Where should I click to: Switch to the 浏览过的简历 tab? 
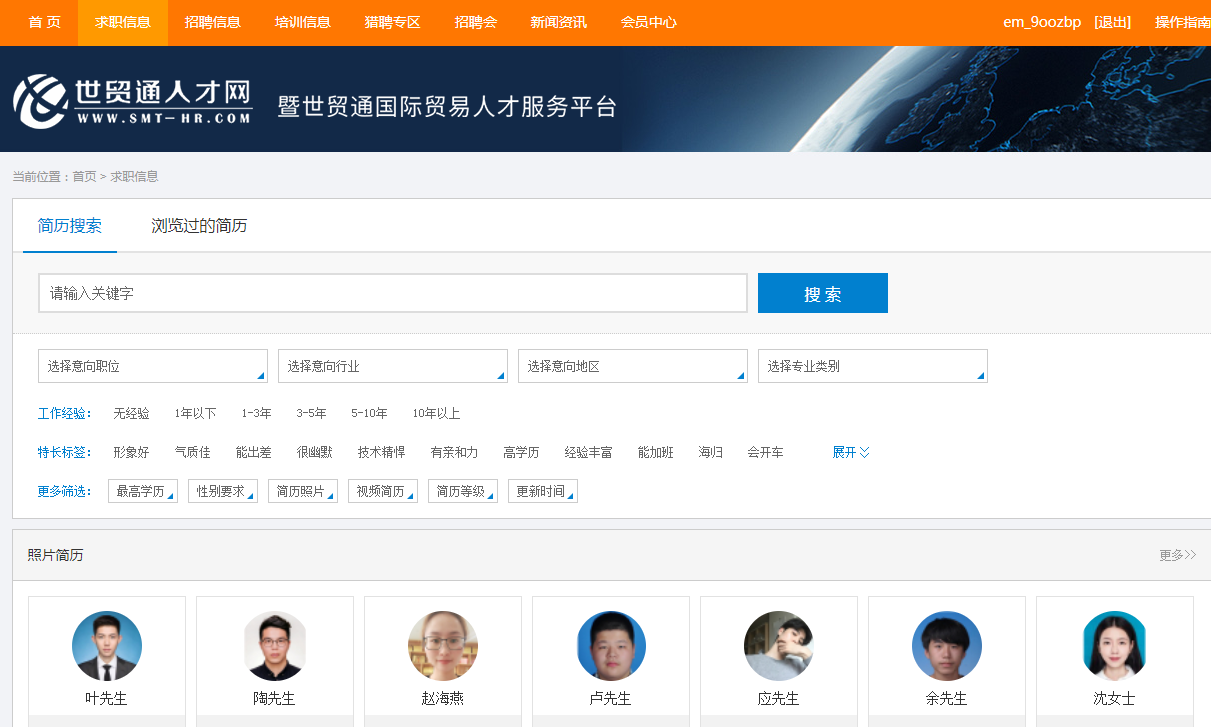tap(199, 226)
